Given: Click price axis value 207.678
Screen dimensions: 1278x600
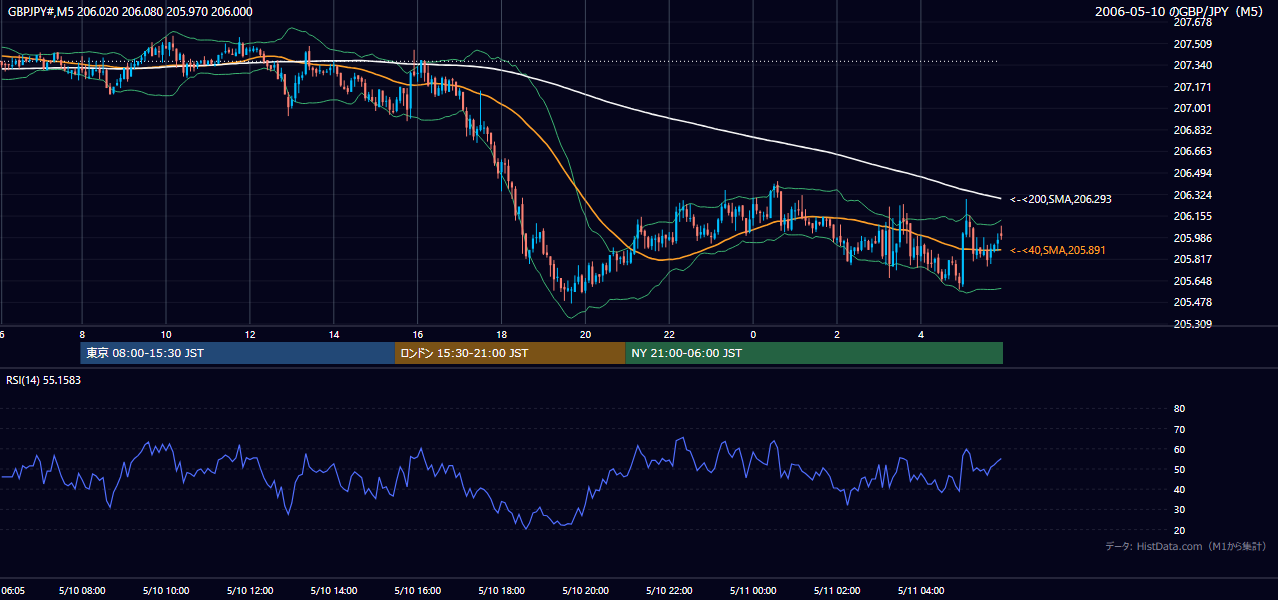Looking at the screenshot, I should (x=1193, y=22).
